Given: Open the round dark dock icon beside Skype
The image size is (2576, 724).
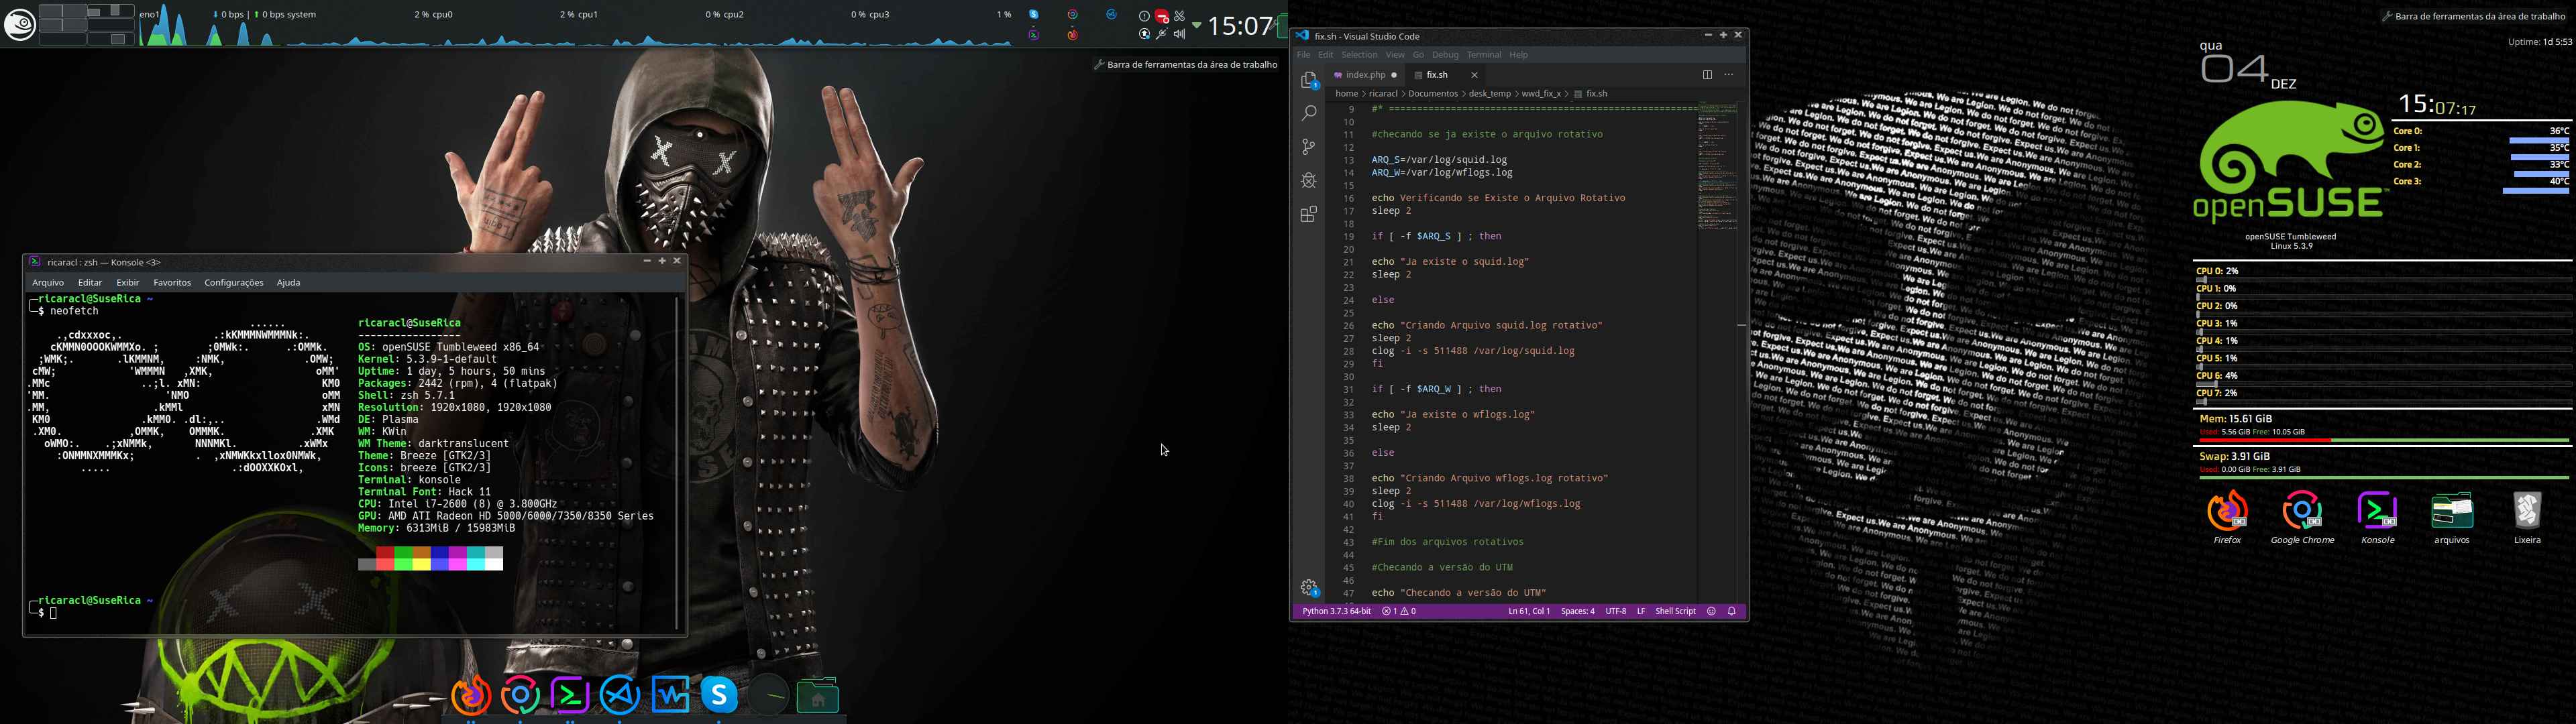Looking at the screenshot, I should pyautogui.click(x=769, y=695).
